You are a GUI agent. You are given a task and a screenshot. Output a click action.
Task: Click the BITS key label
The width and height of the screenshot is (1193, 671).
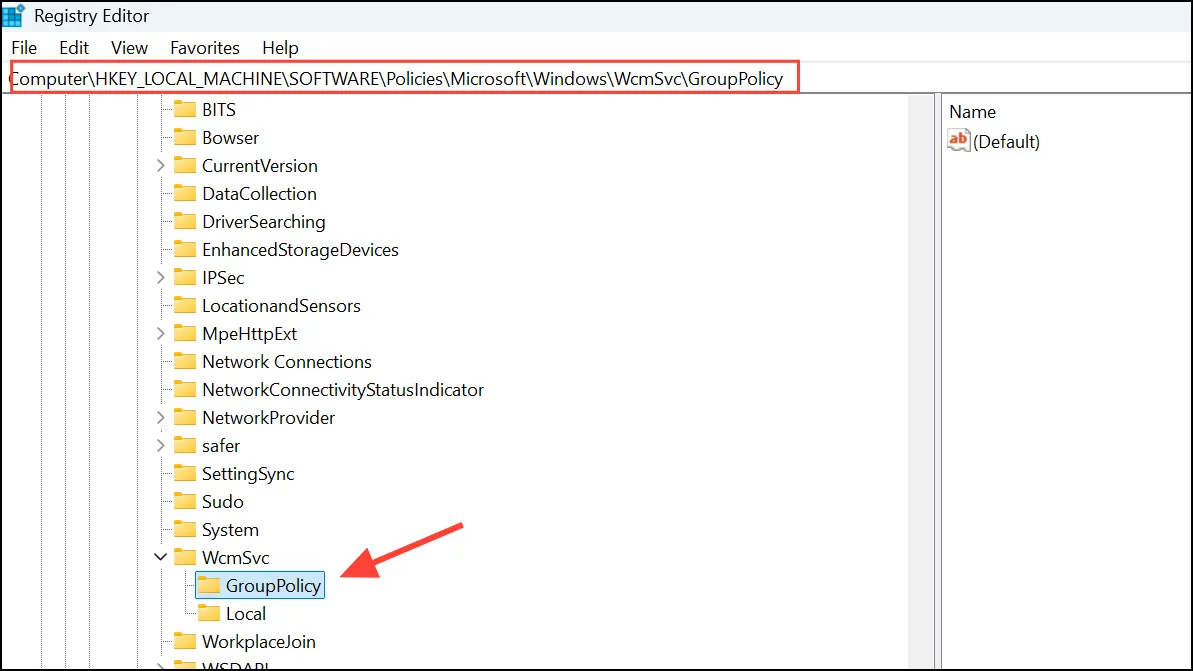(x=219, y=110)
